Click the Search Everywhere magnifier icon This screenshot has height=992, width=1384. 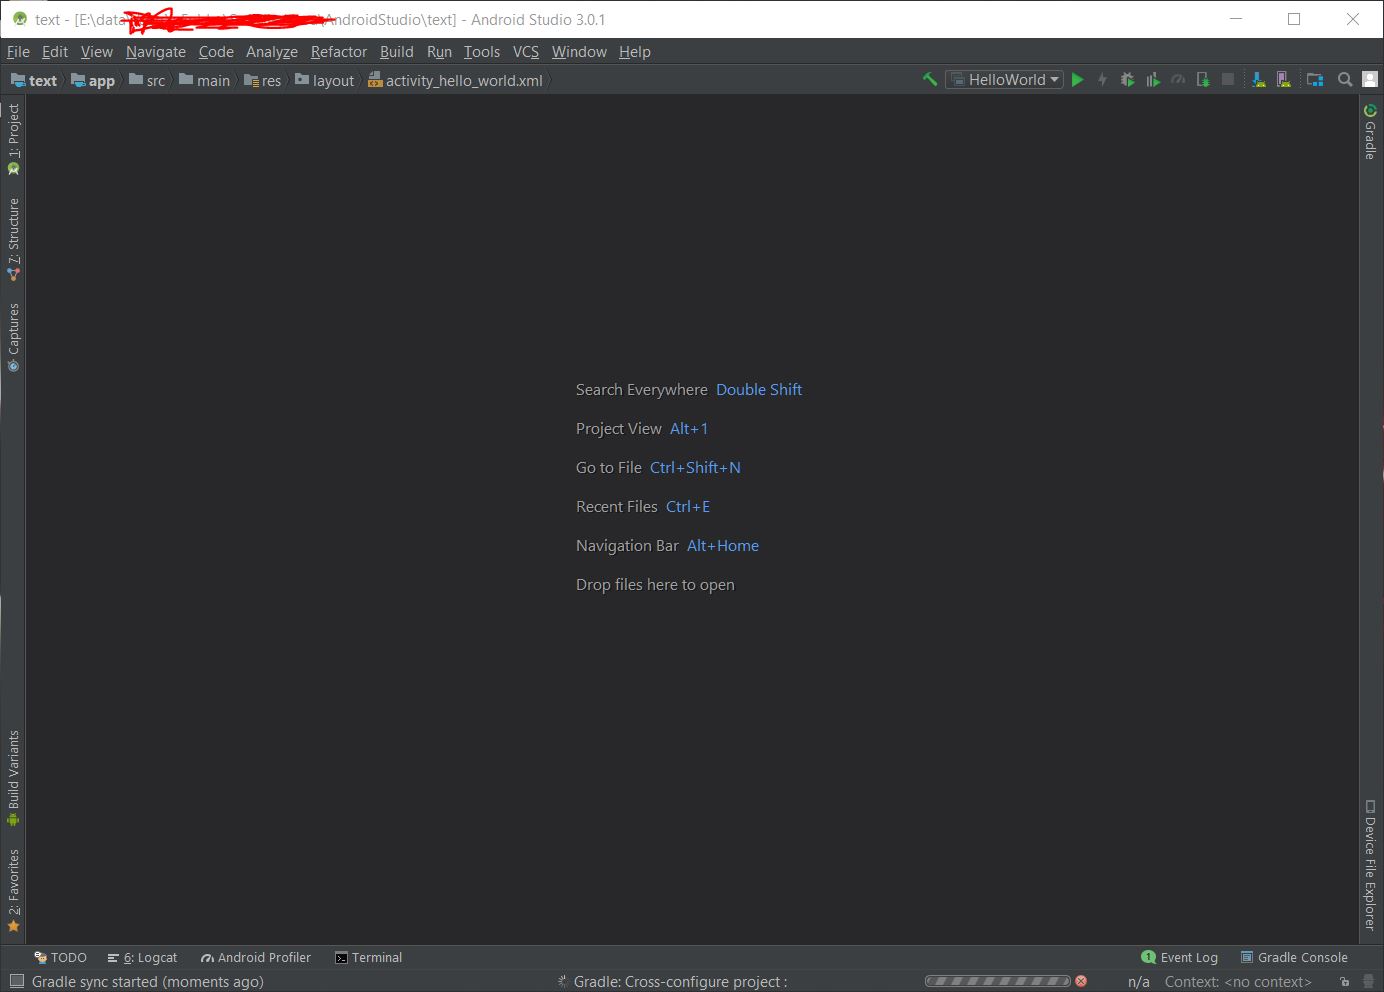pyautogui.click(x=1345, y=80)
